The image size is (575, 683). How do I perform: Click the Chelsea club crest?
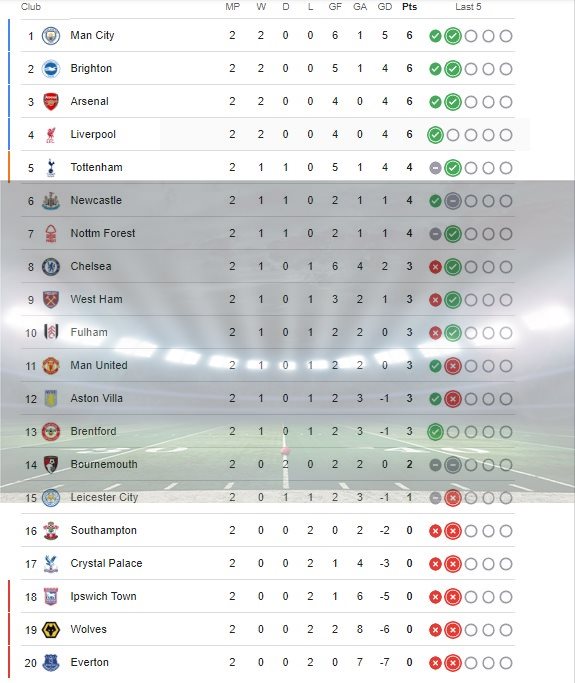(x=51, y=267)
